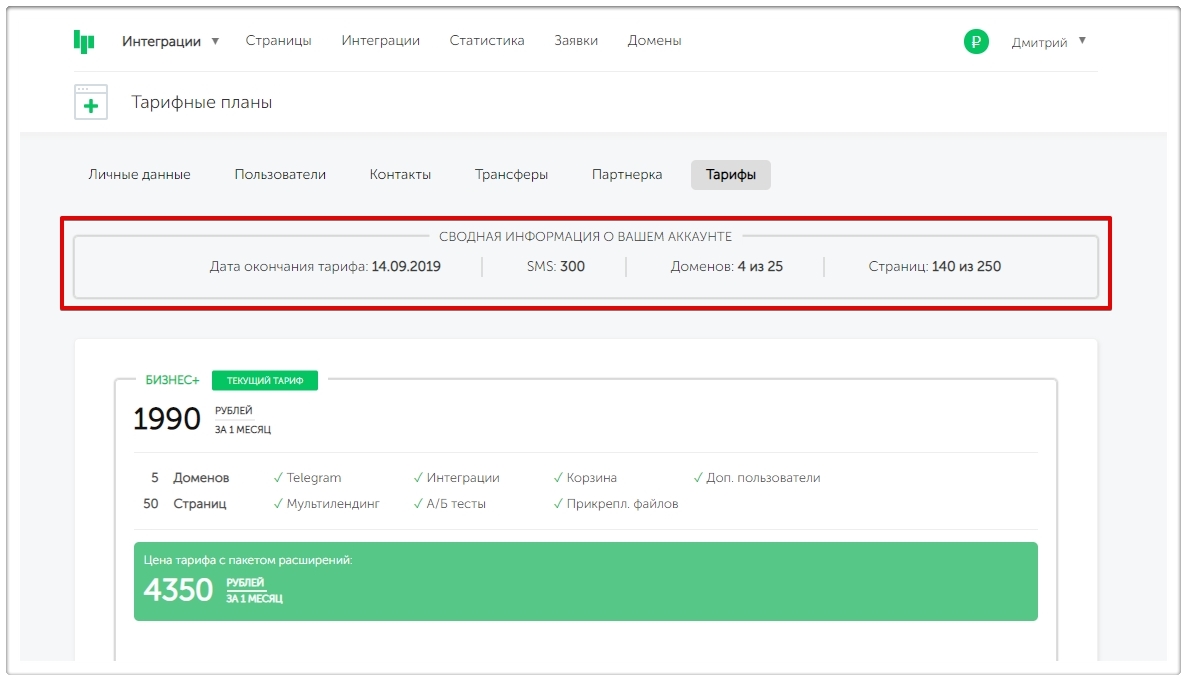Viewport: 1187px width, 680px height.
Task: Open the Контакты tab
Action: click(x=400, y=174)
